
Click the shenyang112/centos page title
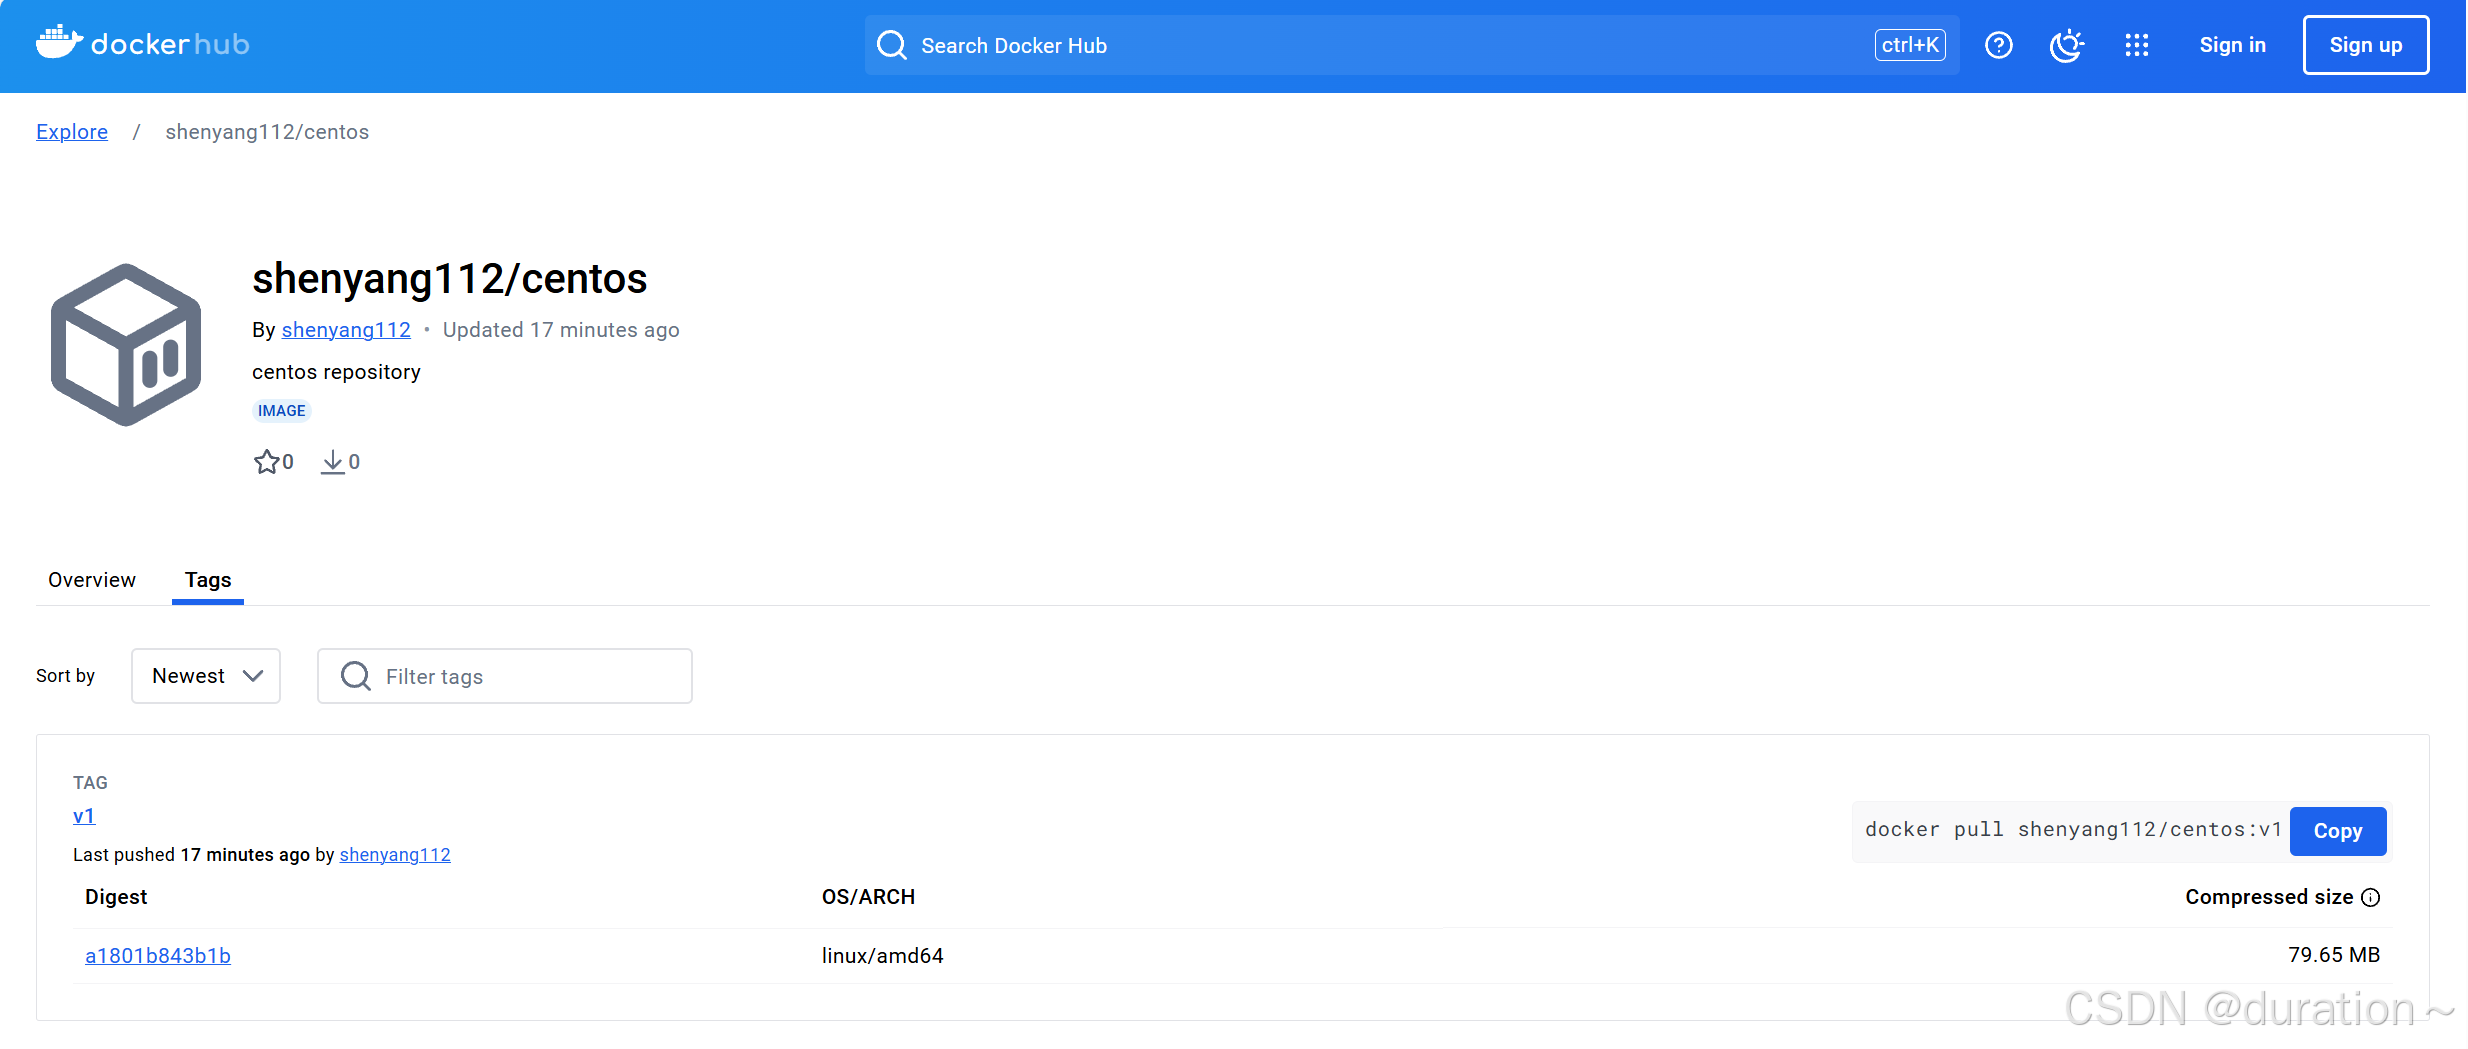[x=450, y=279]
